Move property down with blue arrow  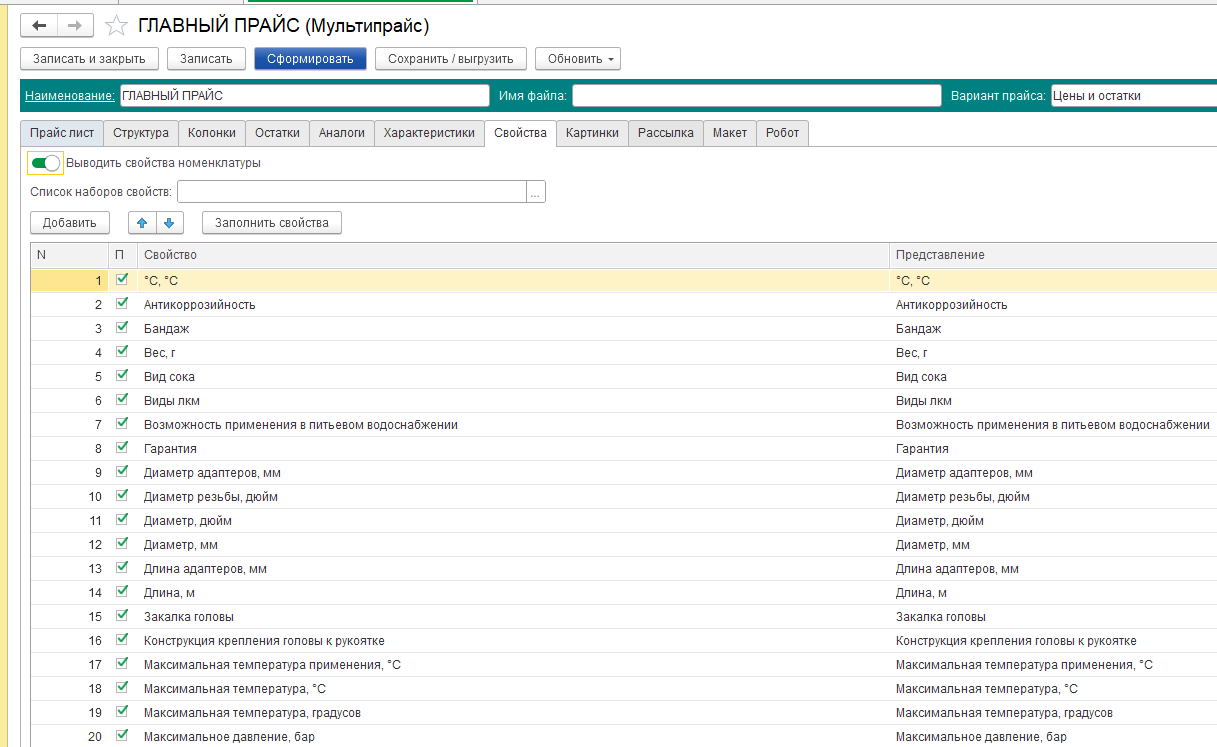169,223
